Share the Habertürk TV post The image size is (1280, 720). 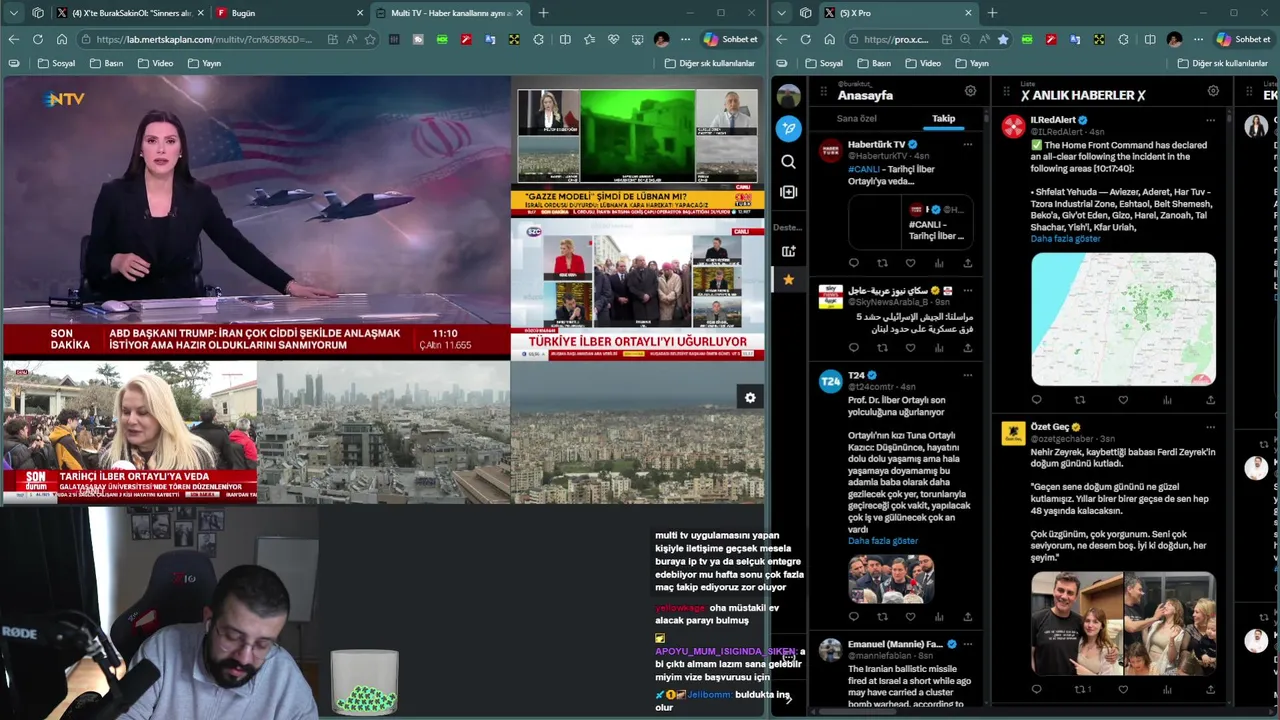pos(967,263)
